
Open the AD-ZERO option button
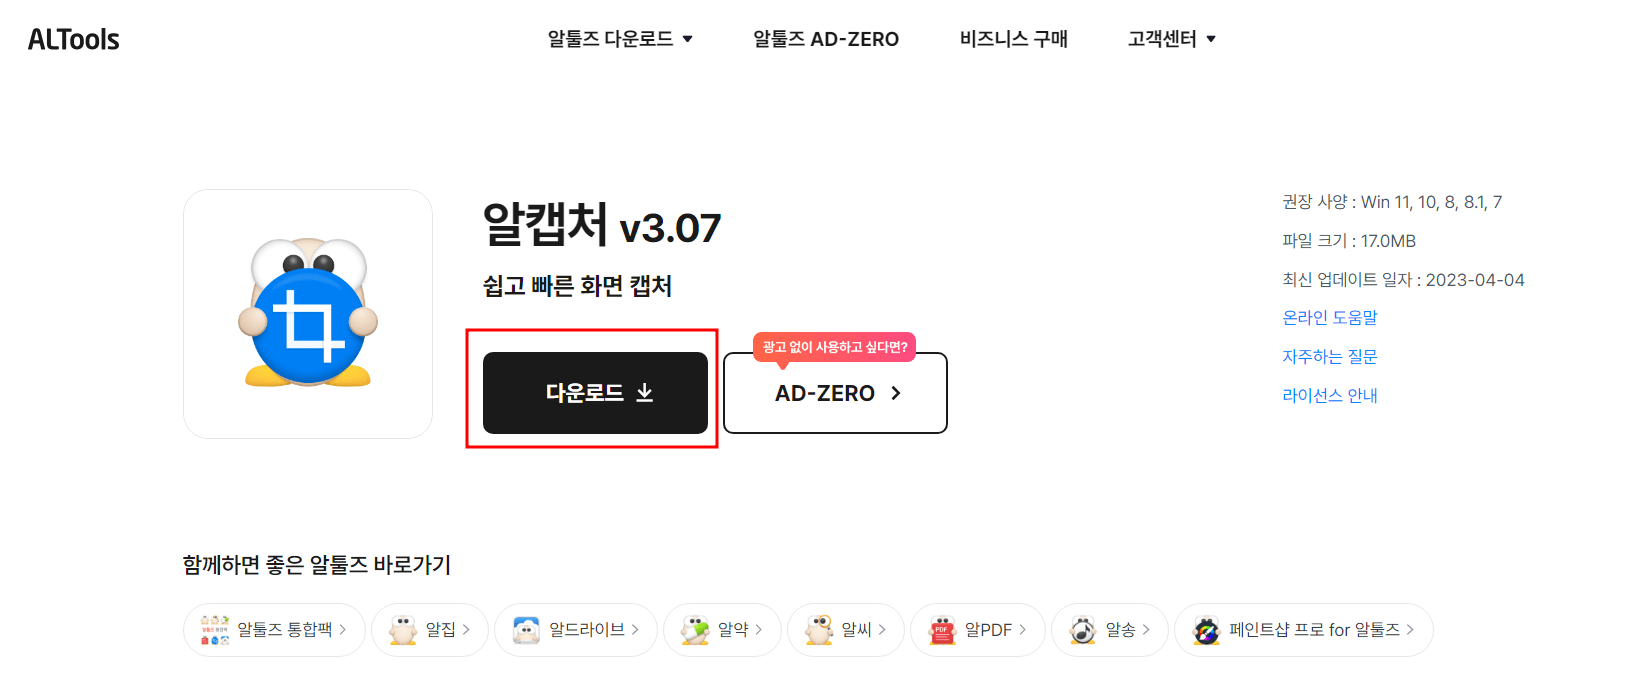[835, 393]
